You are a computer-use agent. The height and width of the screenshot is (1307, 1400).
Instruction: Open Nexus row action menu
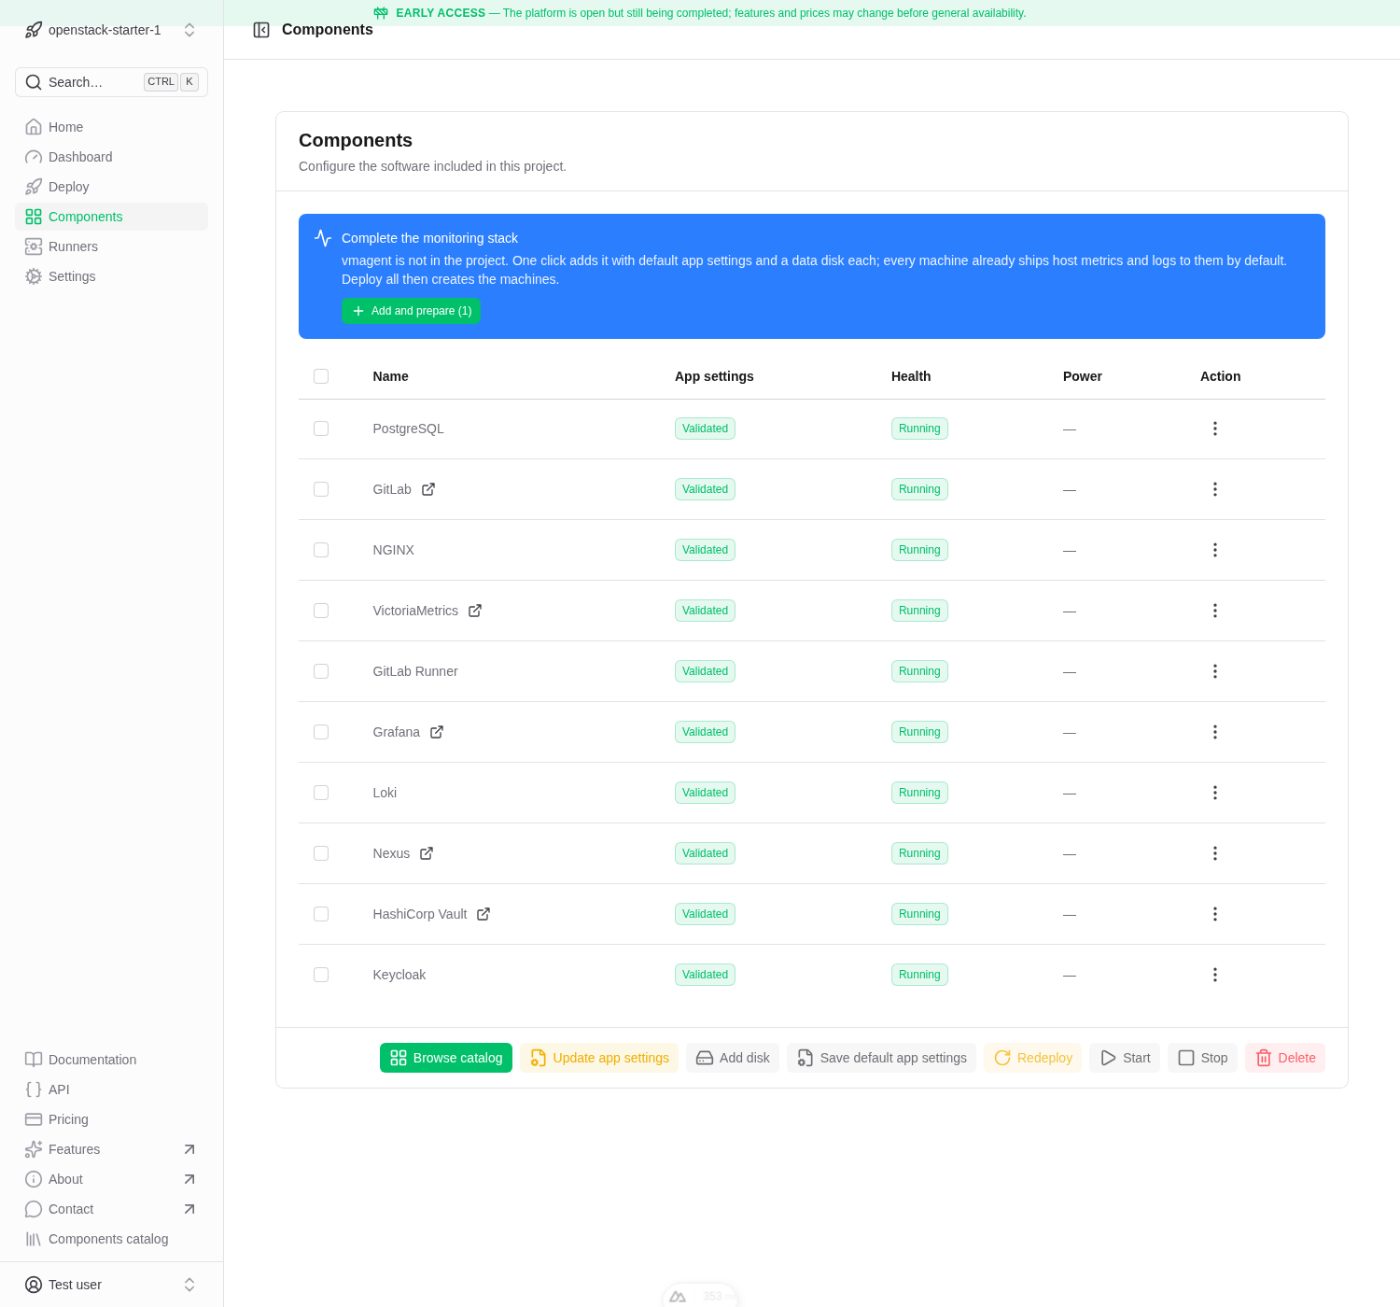[x=1215, y=853]
